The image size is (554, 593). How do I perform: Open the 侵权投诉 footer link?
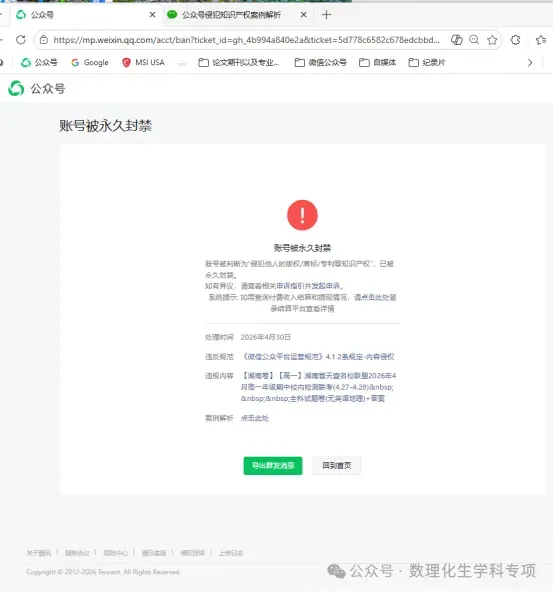click(192, 553)
